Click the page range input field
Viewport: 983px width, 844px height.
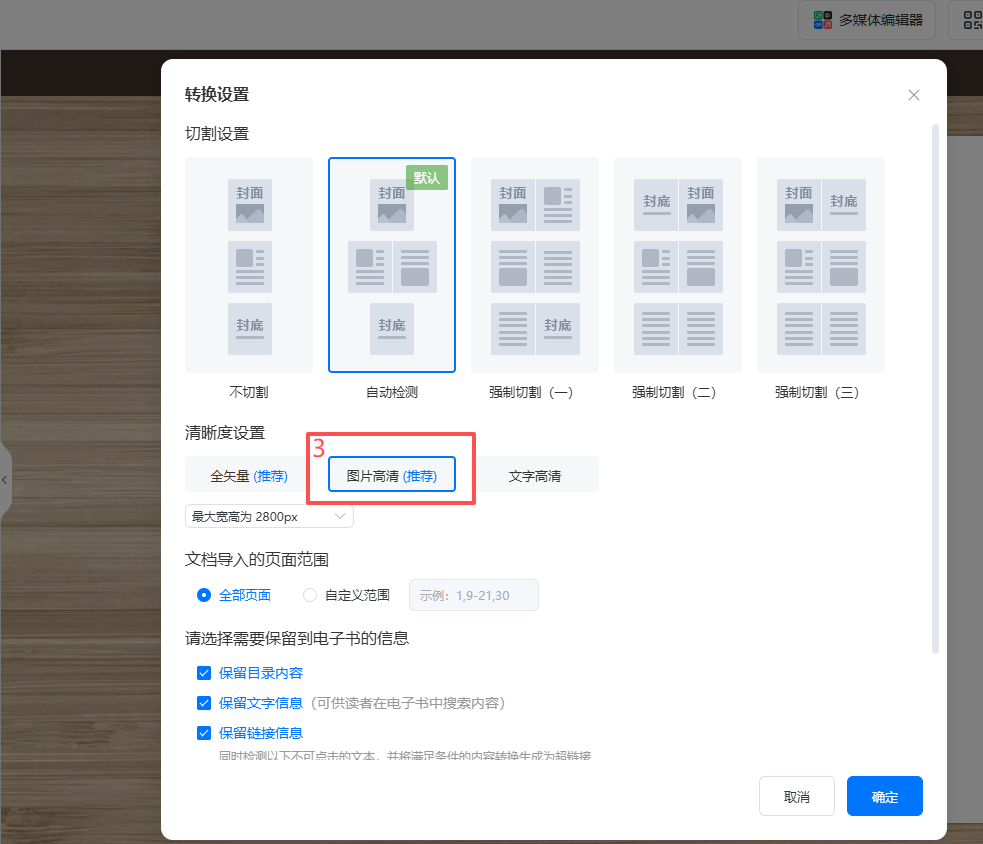pyautogui.click(x=474, y=595)
